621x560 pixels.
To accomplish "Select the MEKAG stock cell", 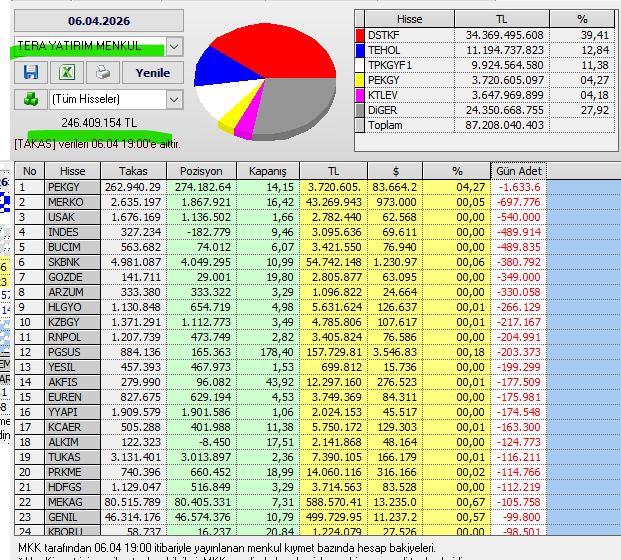I will pyautogui.click(x=72, y=503).
